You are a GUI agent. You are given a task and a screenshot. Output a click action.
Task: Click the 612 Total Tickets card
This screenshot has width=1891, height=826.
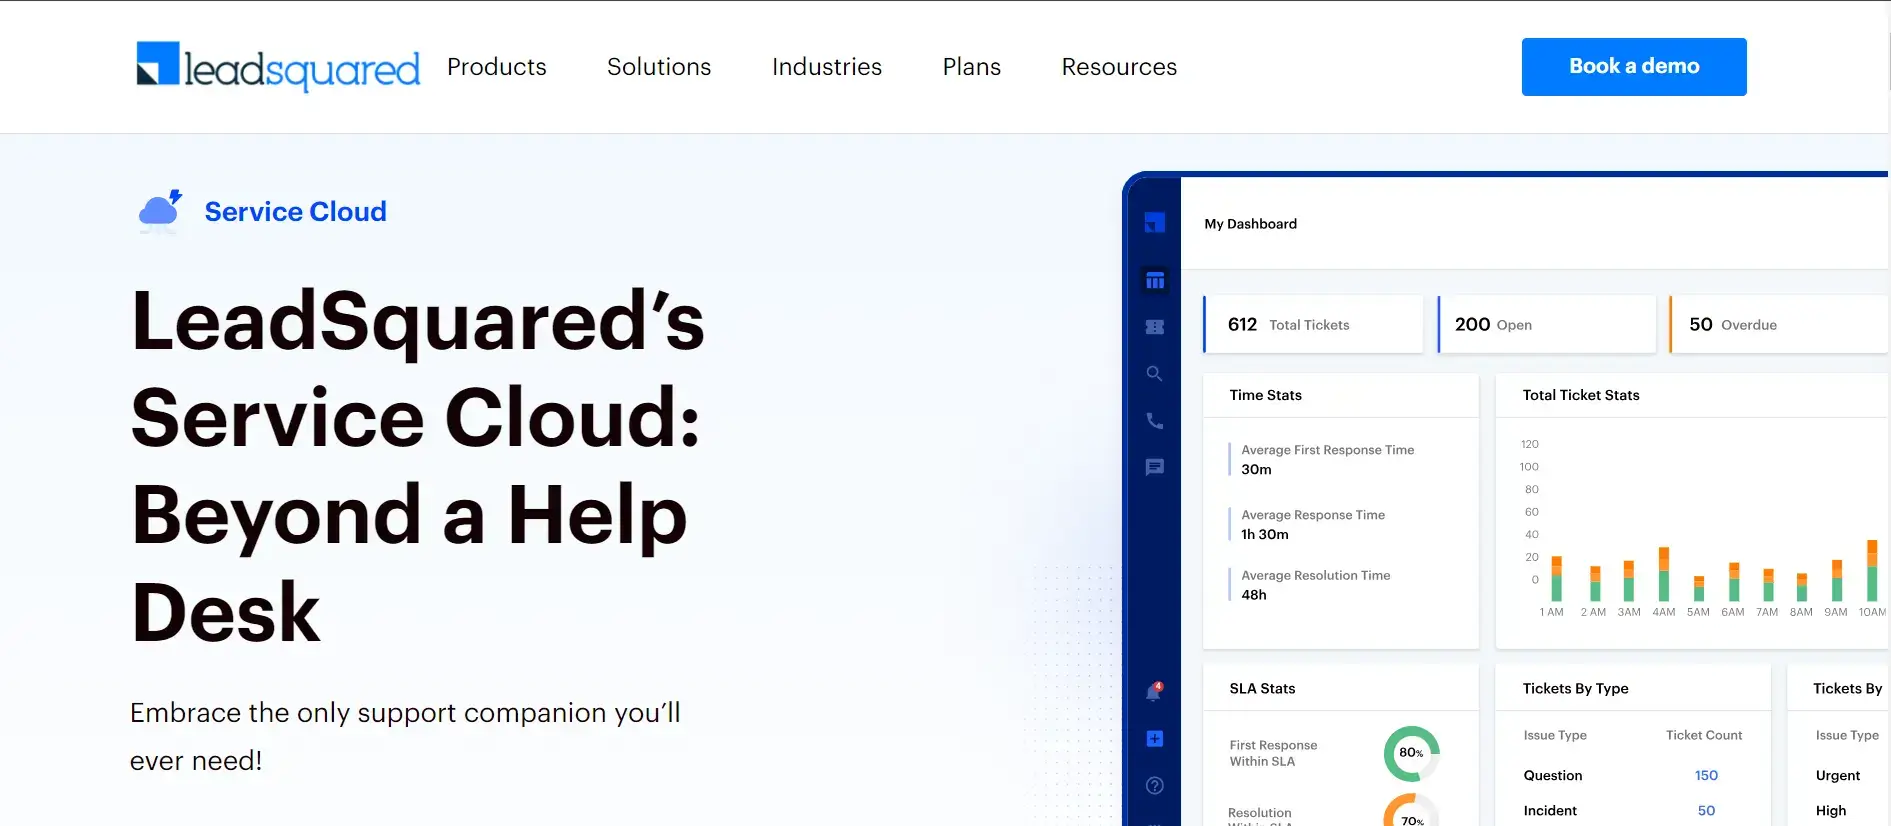pos(1313,324)
